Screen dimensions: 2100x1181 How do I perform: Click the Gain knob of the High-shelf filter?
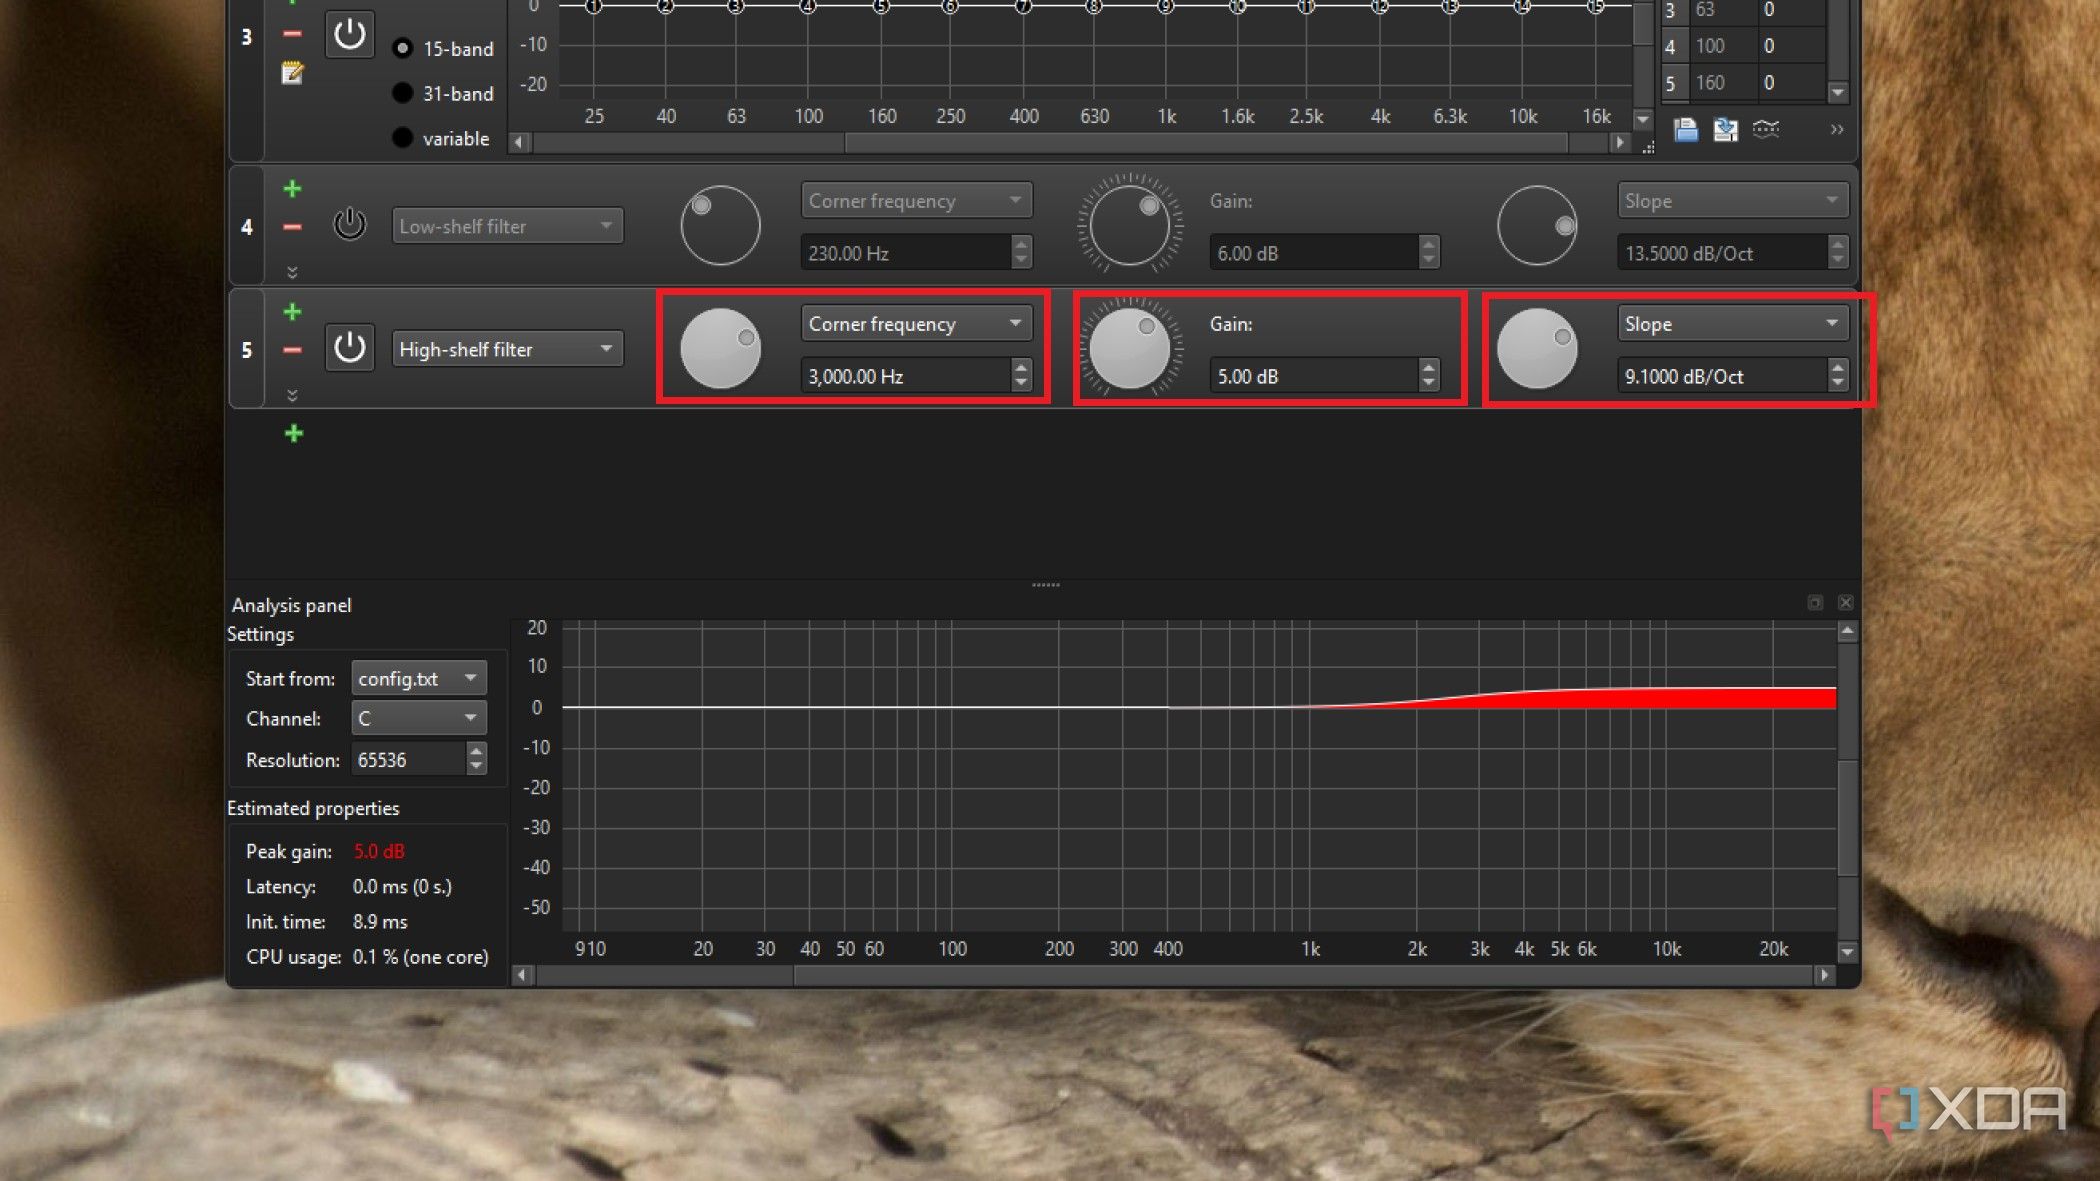point(1130,348)
